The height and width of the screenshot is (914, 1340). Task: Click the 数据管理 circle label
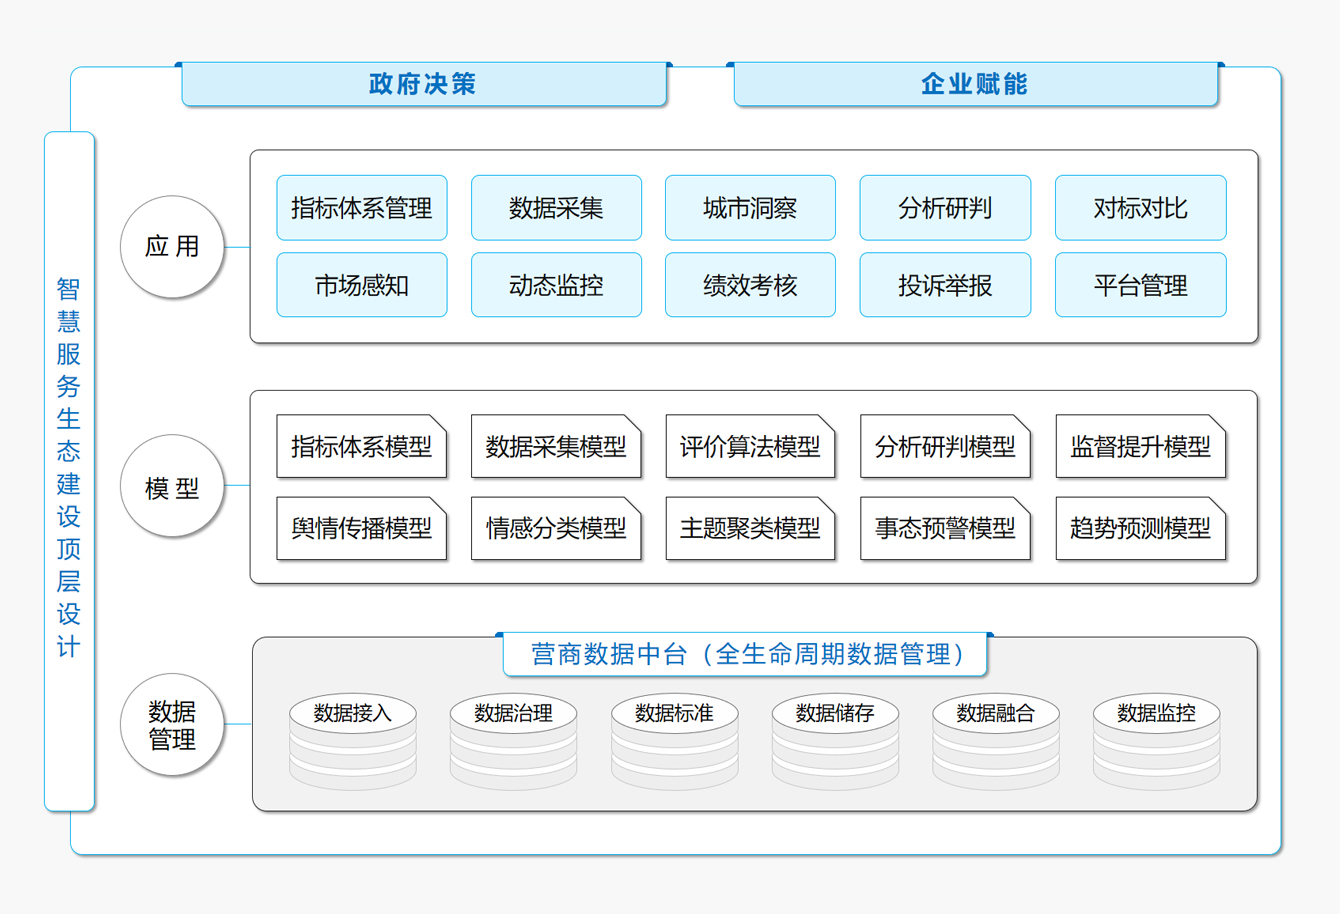tap(172, 725)
